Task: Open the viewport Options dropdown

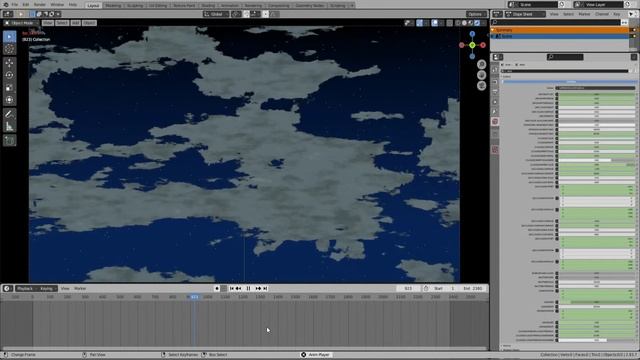Action: coord(476,14)
